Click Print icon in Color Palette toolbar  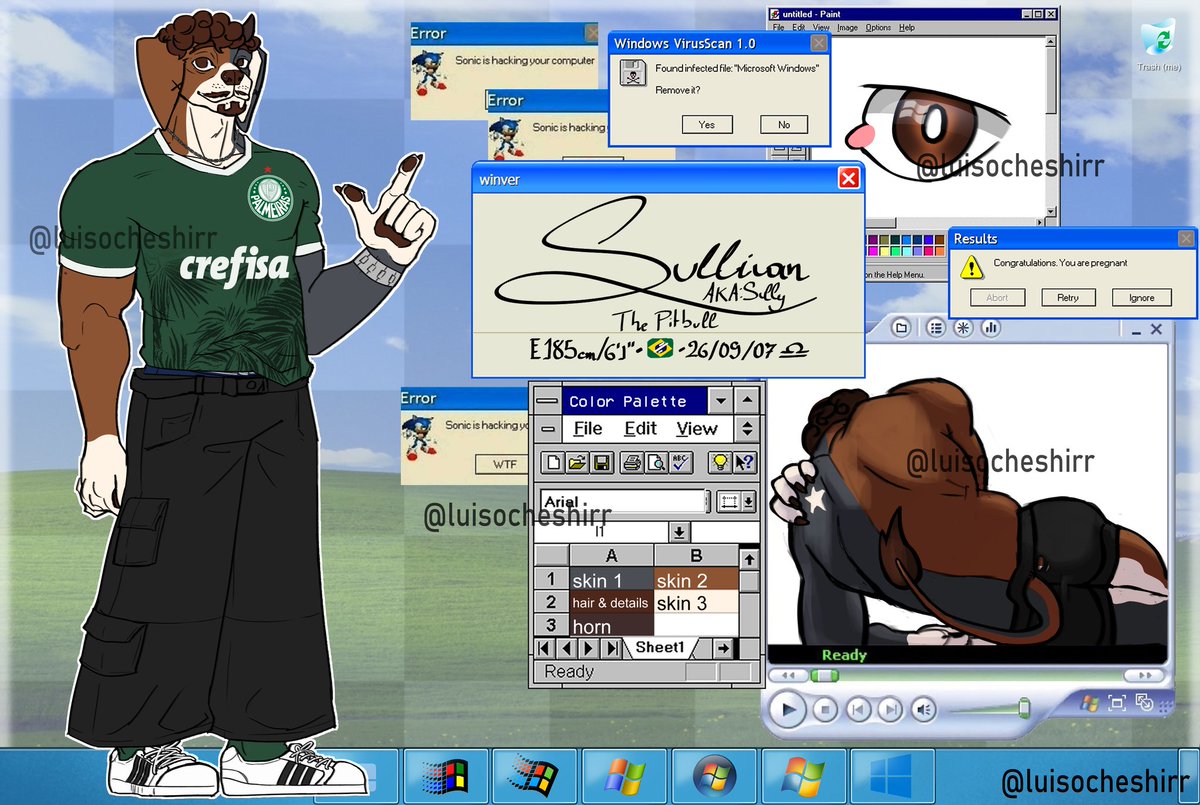point(631,462)
